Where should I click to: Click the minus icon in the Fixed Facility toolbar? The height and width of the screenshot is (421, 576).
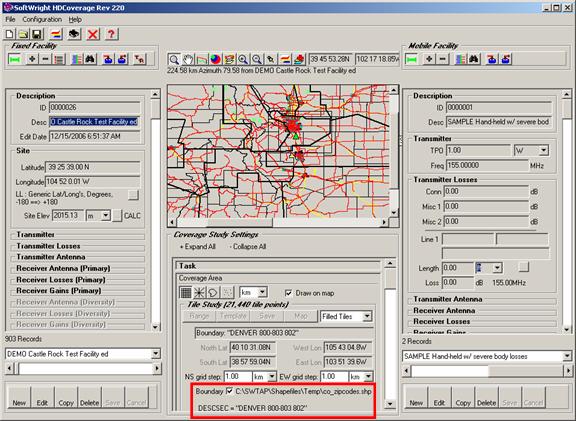(45, 59)
